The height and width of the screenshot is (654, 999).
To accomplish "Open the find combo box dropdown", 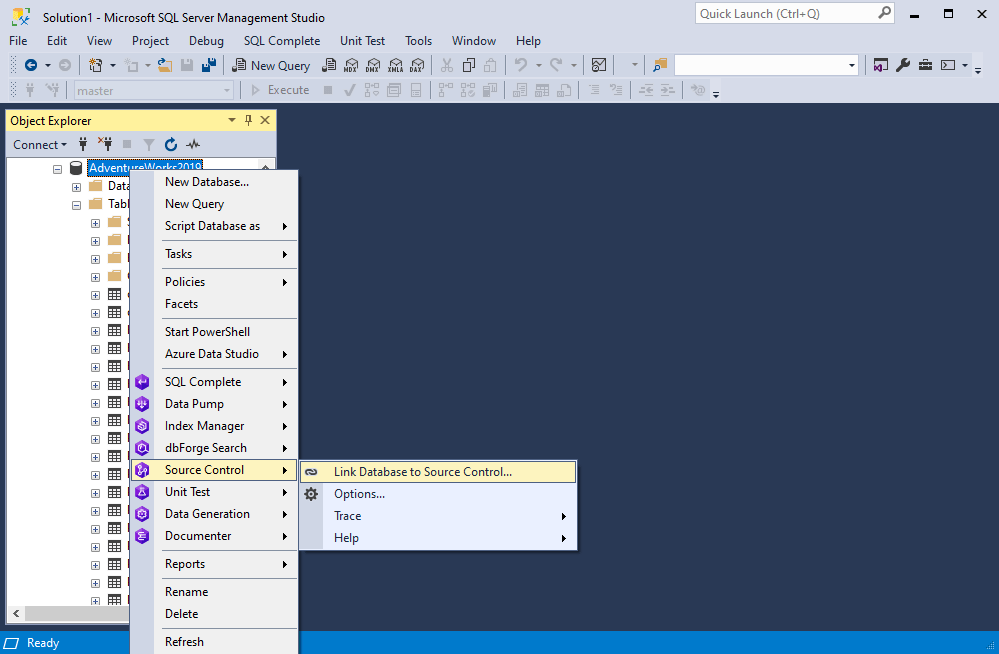I will (851, 65).
